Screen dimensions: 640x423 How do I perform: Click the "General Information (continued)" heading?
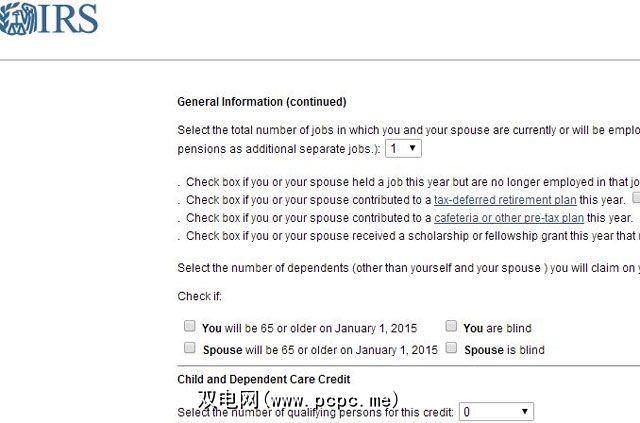pyautogui.click(x=262, y=102)
